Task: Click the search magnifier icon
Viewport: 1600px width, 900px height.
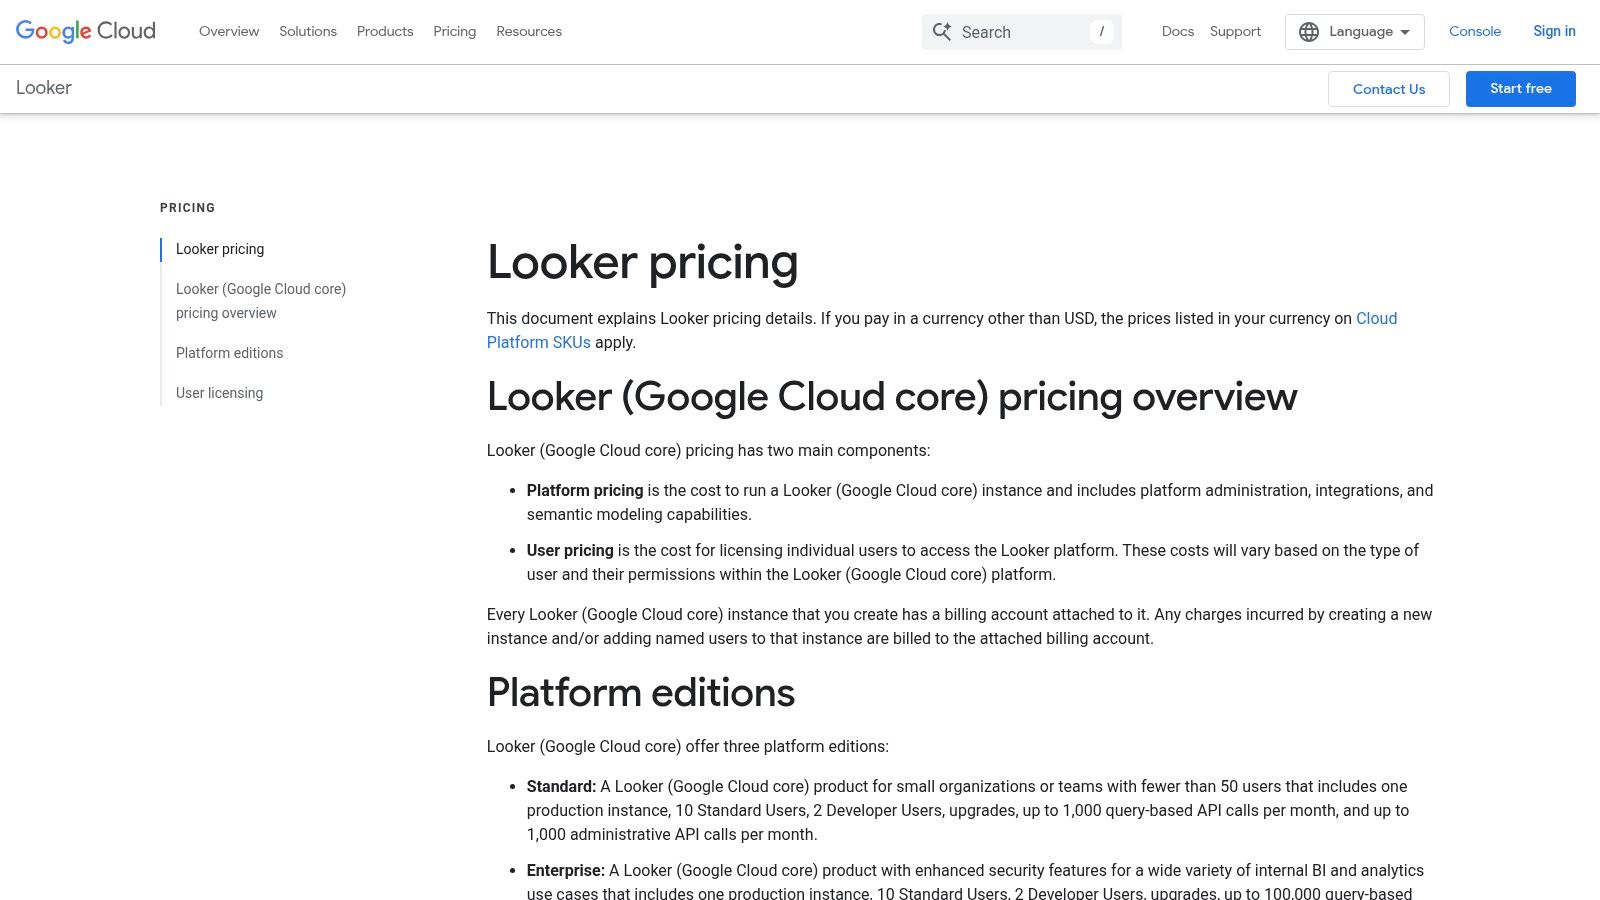Action: pyautogui.click(x=941, y=31)
